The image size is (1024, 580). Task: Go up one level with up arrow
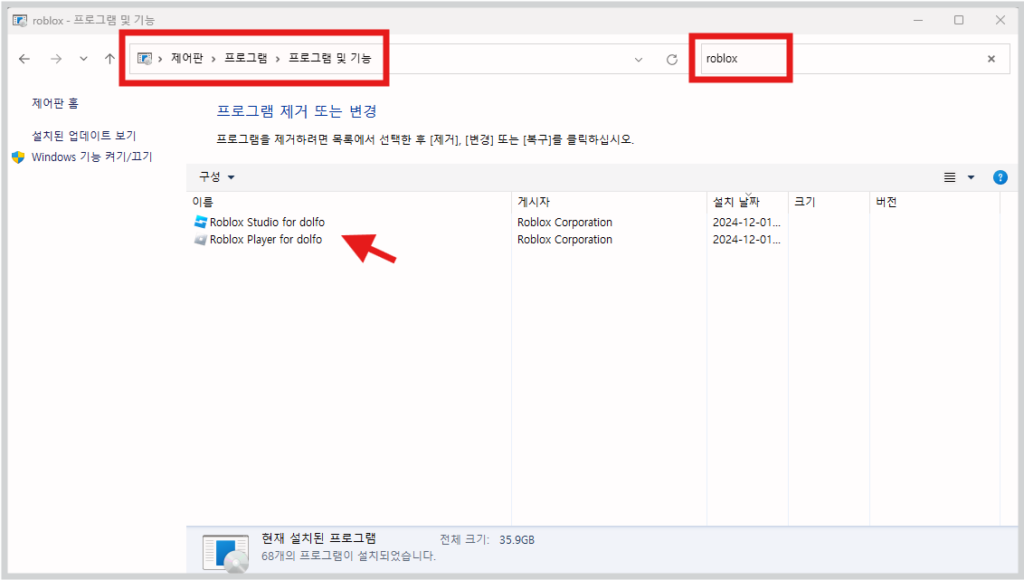point(110,59)
